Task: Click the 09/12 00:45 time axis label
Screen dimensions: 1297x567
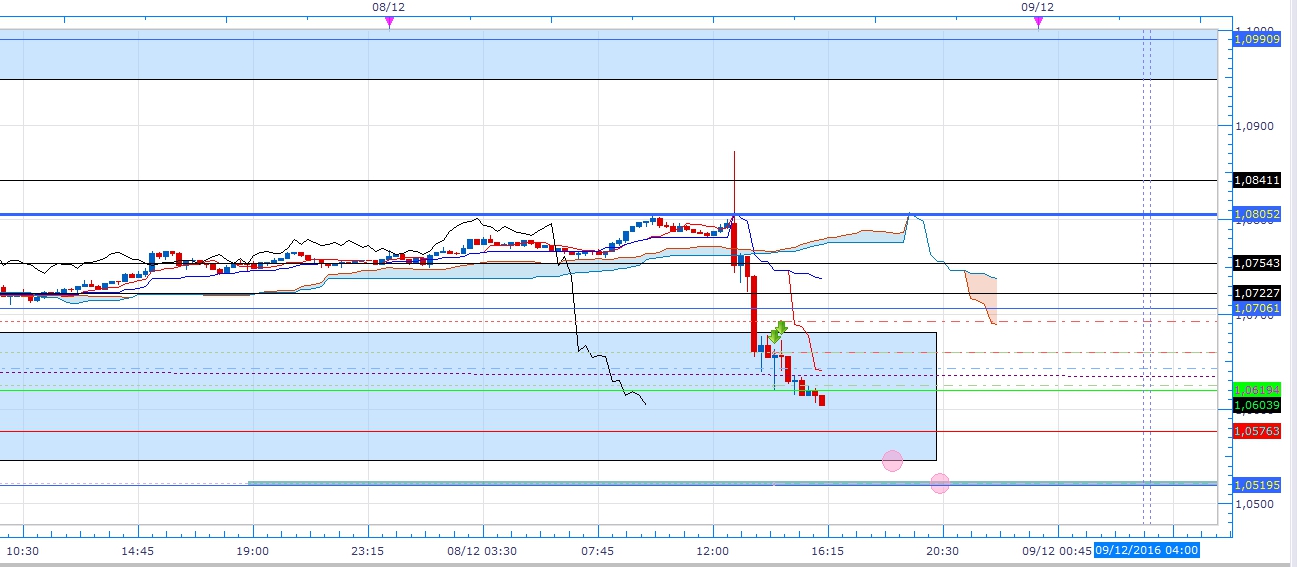Action: pyautogui.click(x=1056, y=550)
